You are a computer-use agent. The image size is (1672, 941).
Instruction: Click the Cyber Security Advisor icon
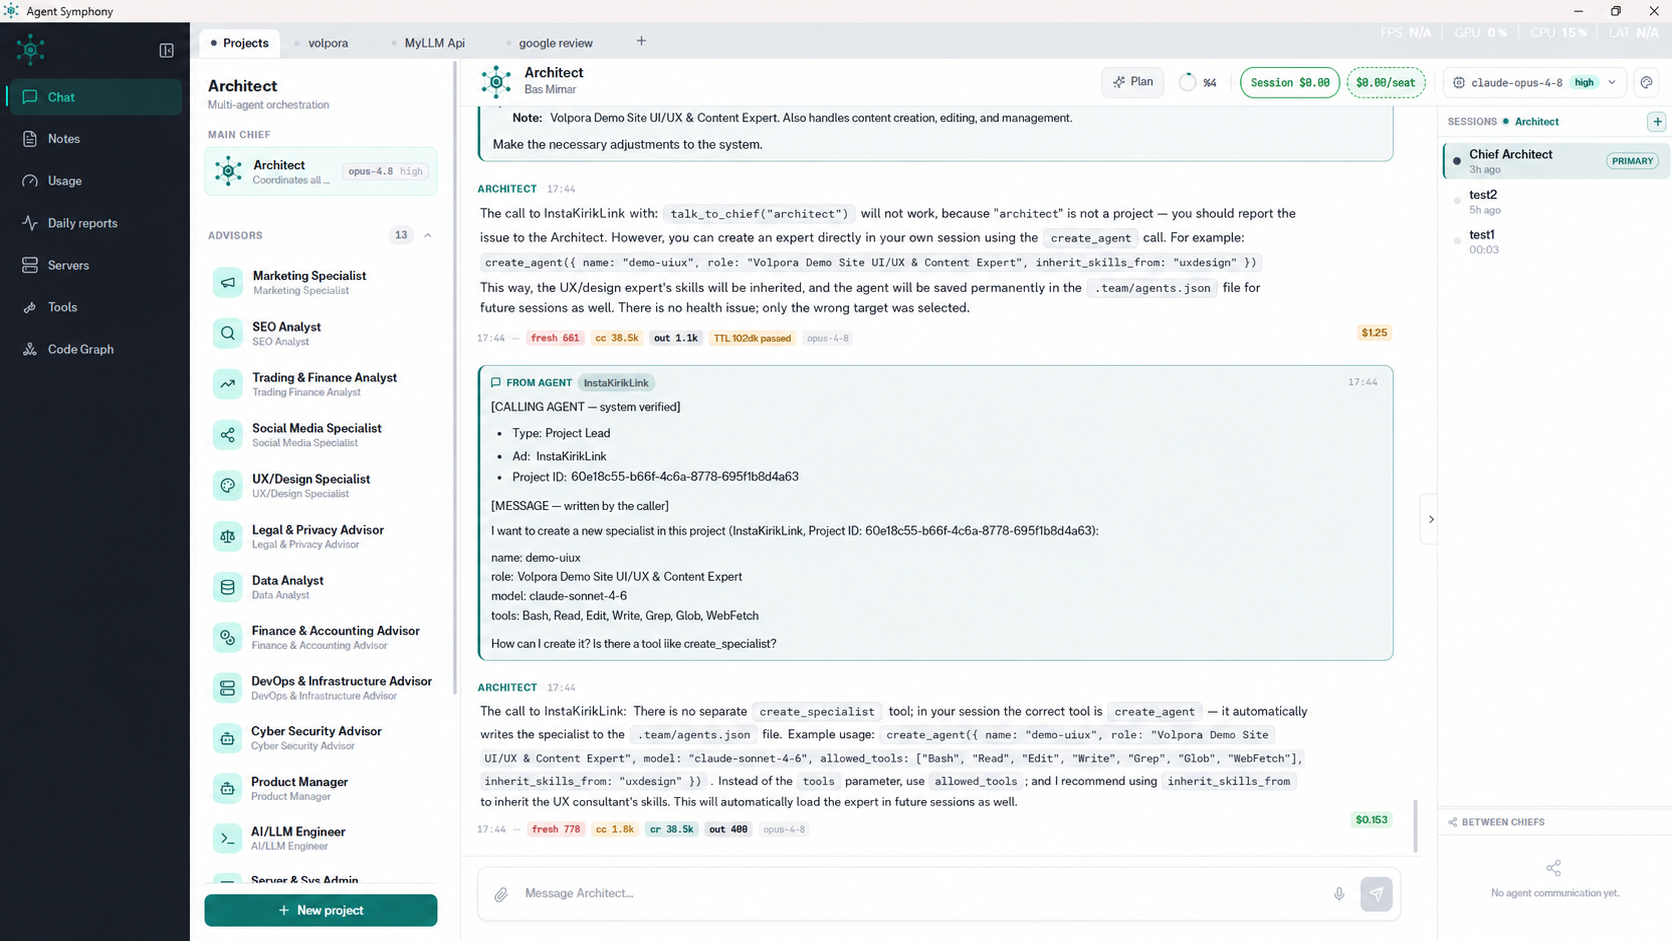[x=228, y=738]
